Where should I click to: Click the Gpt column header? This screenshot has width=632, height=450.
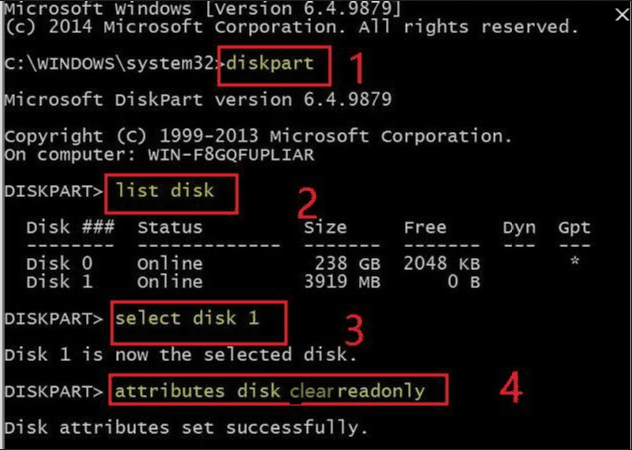pyautogui.click(x=574, y=227)
